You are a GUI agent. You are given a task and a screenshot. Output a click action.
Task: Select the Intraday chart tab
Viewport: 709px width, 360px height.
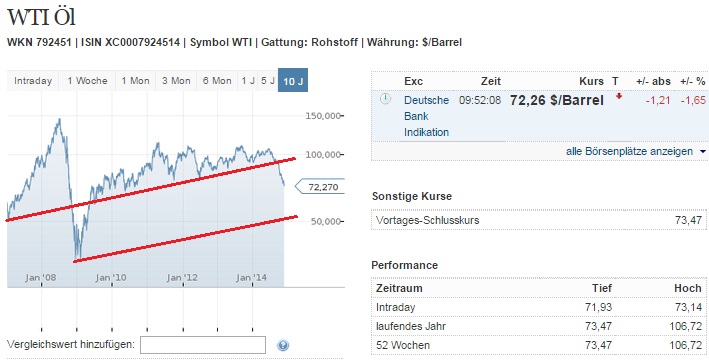point(33,81)
